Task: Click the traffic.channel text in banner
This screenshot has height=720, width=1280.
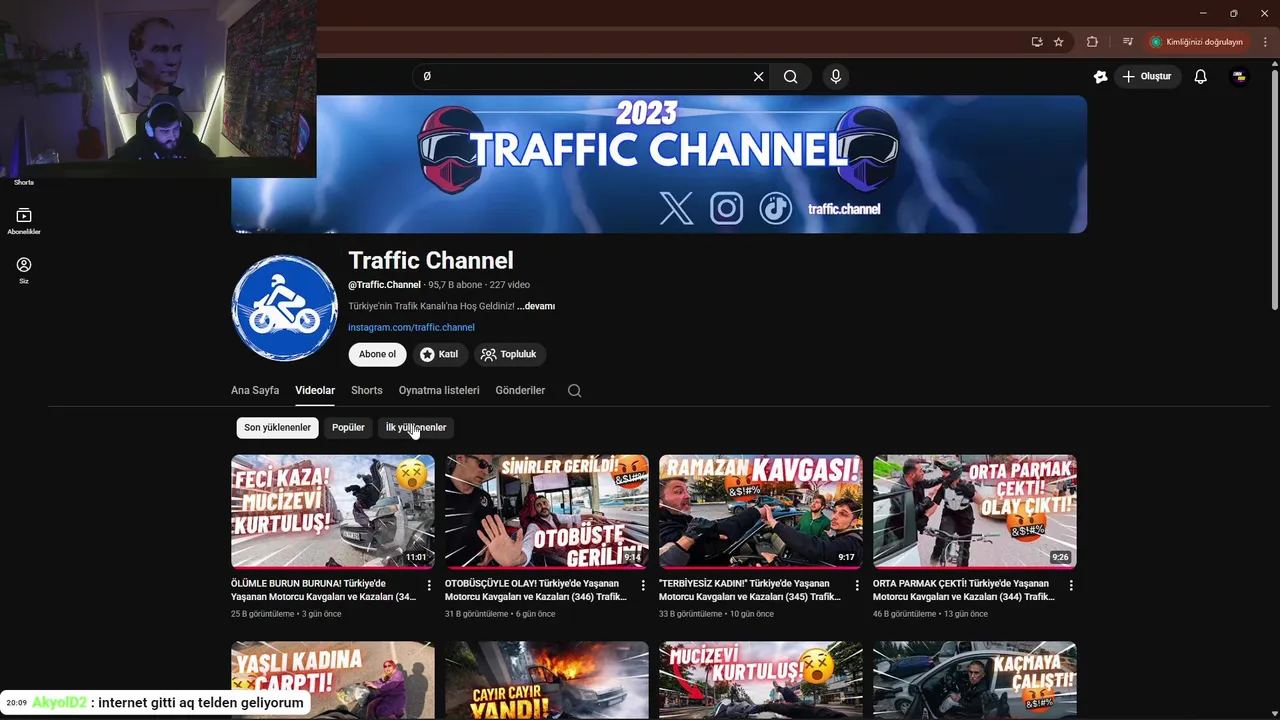Action: pos(844,209)
